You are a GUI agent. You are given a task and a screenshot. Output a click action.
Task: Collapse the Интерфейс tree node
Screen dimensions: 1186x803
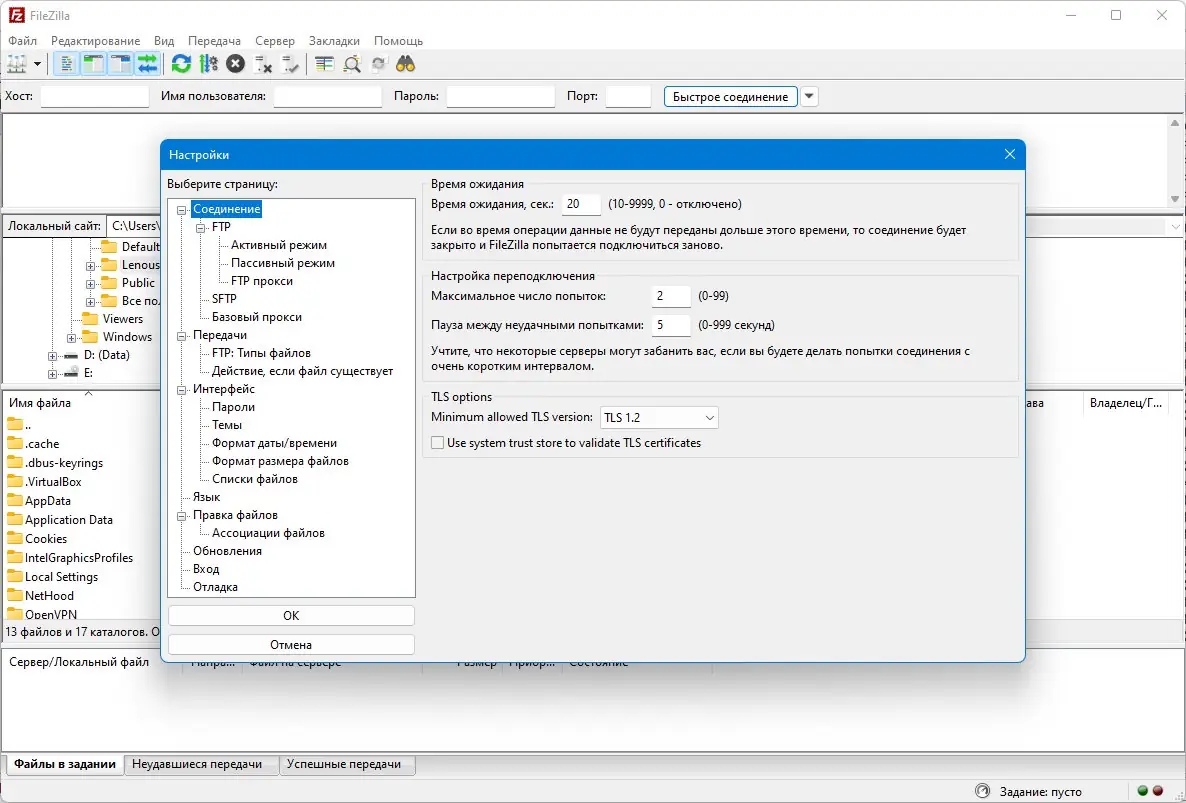pyautogui.click(x=182, y=389)
